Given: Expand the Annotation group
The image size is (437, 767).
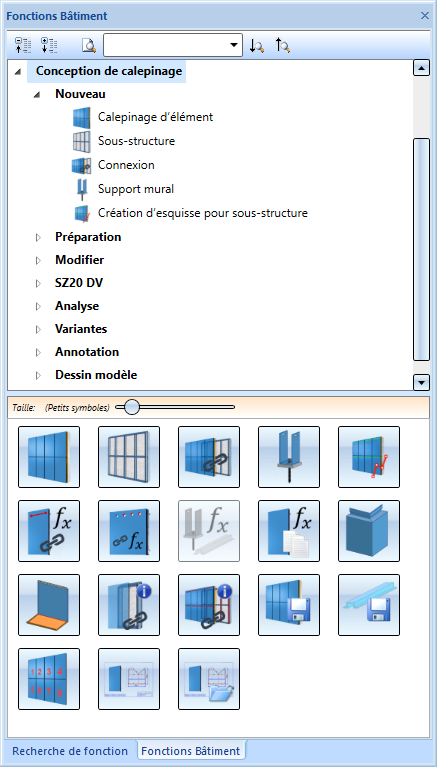Looking at the screenshot, I should [39, 352].
